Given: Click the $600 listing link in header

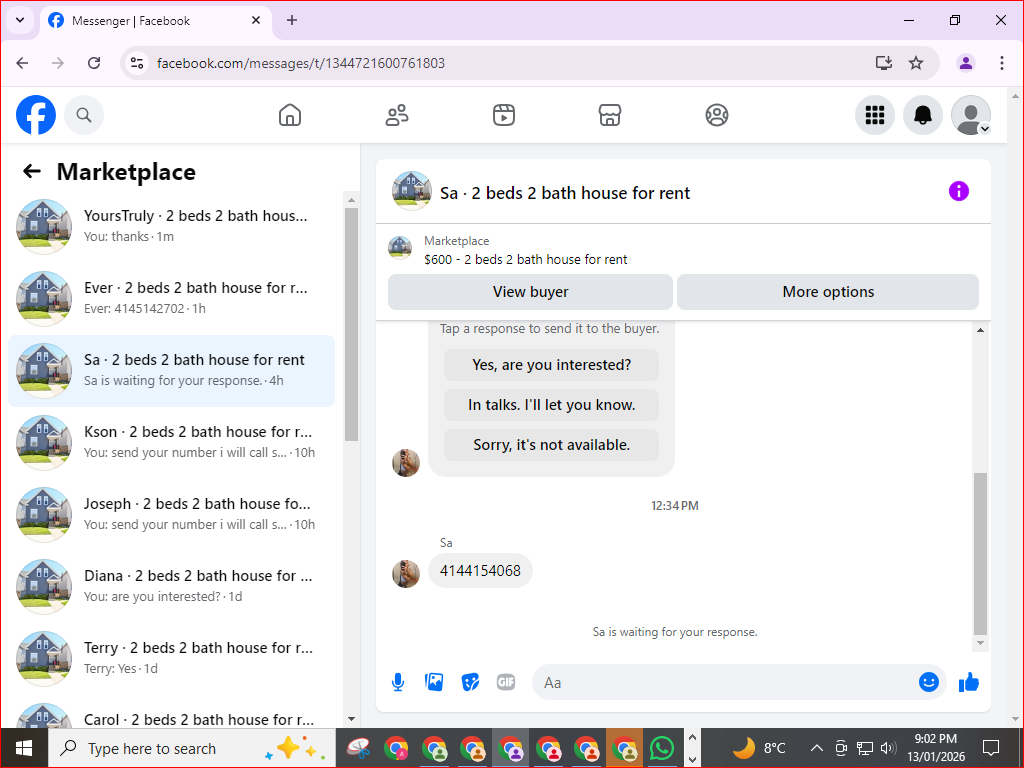Looking at the screenshot, I should click(x=525, y=259).
